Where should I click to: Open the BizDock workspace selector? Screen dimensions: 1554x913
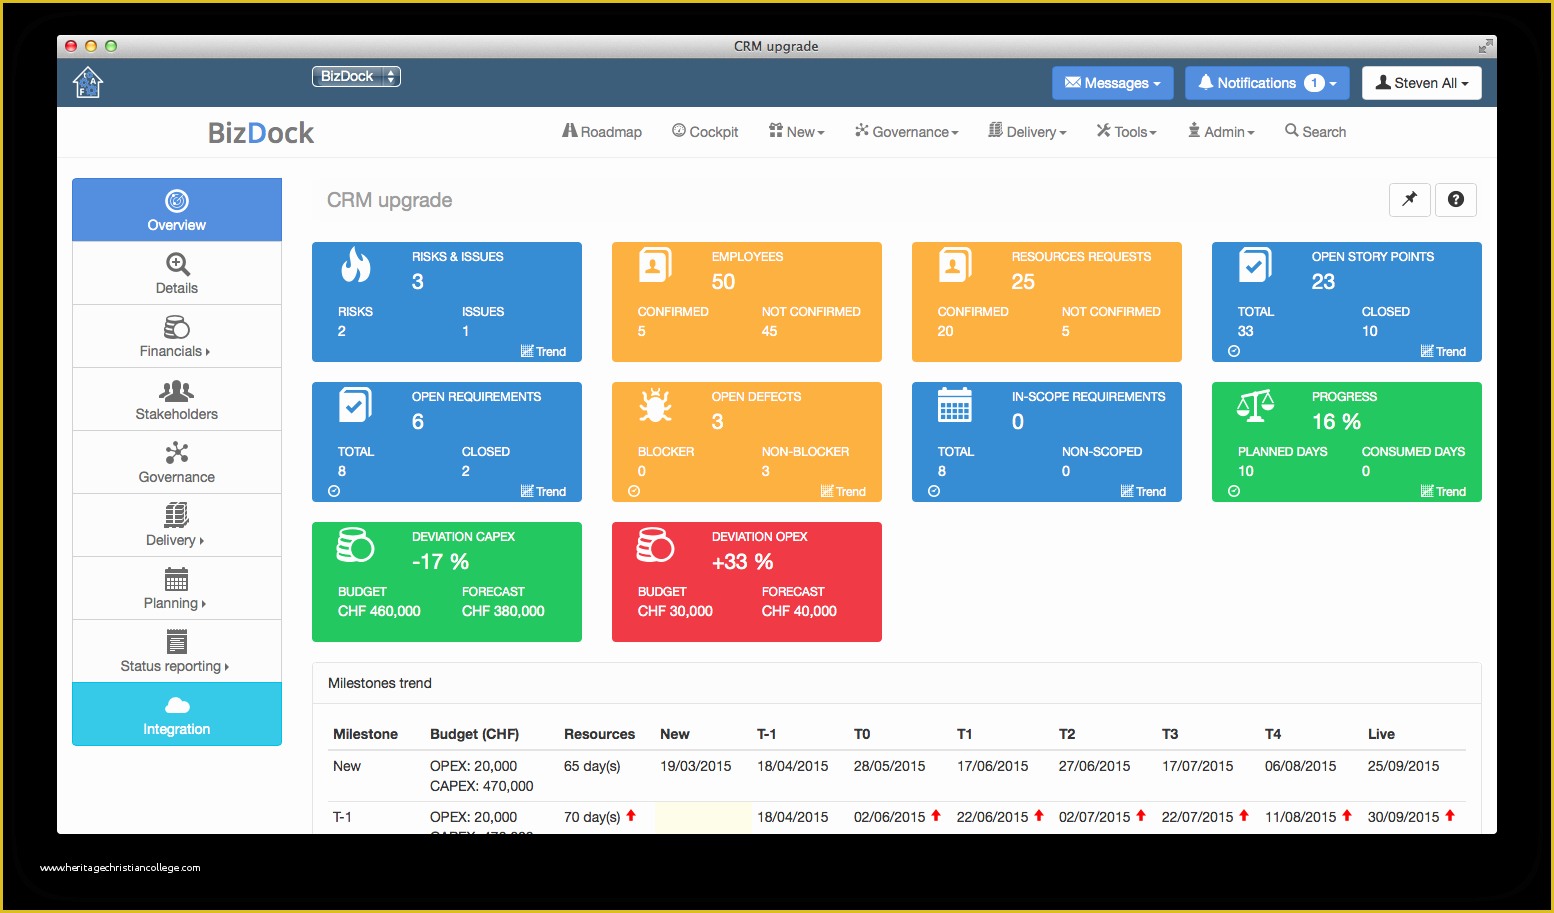pos(356,75)
